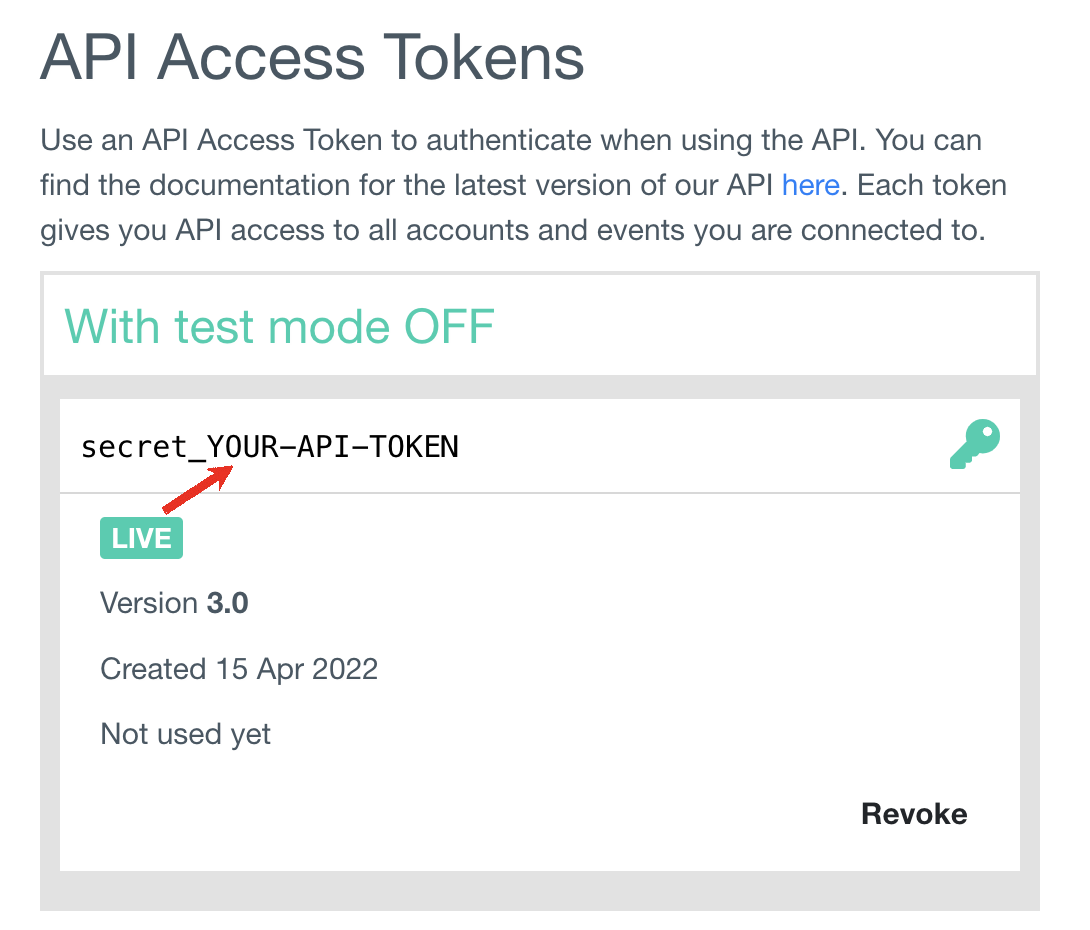Click the 'With test mode OFF' header
This screenshot has height=930, width=1090.
coord(280,326)
